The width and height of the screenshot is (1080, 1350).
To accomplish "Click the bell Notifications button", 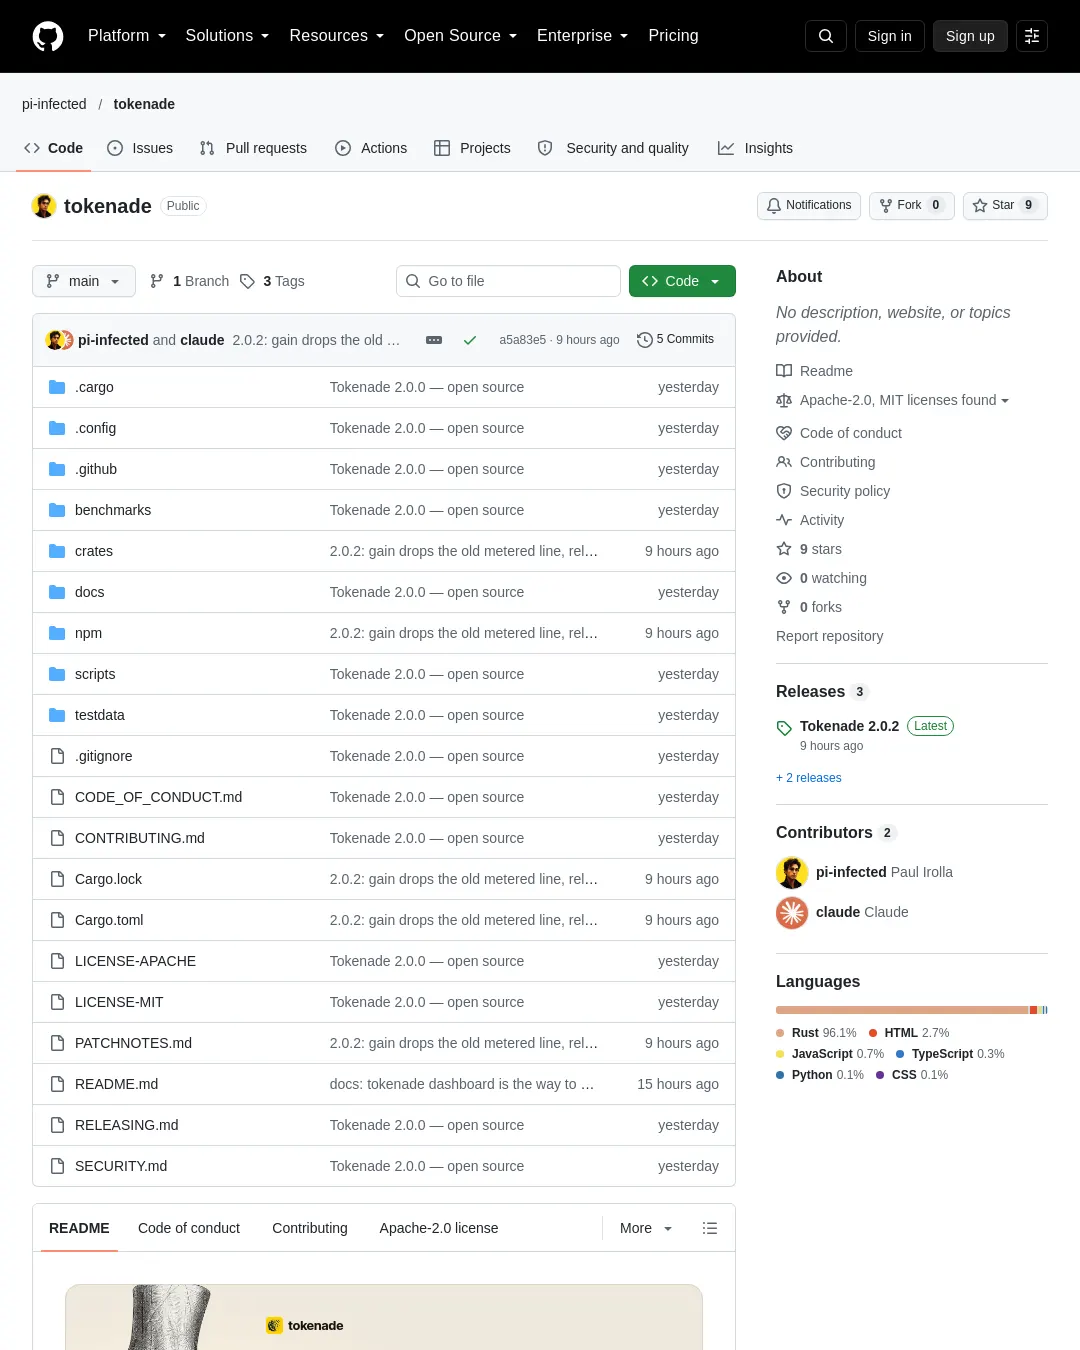I will click(809, 205).
